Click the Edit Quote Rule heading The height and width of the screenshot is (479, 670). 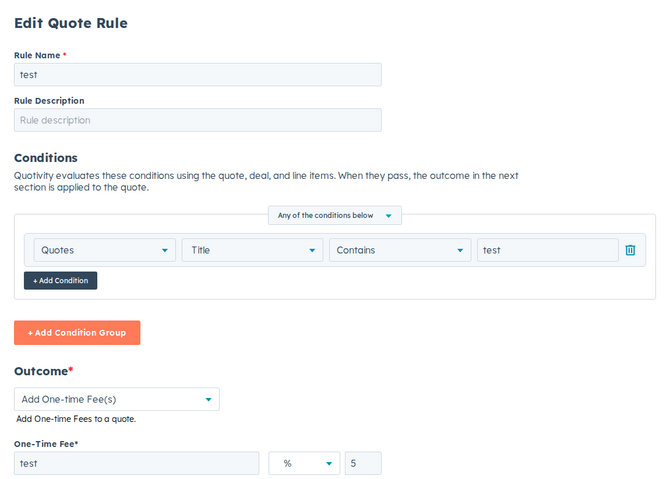click(71, 23)
